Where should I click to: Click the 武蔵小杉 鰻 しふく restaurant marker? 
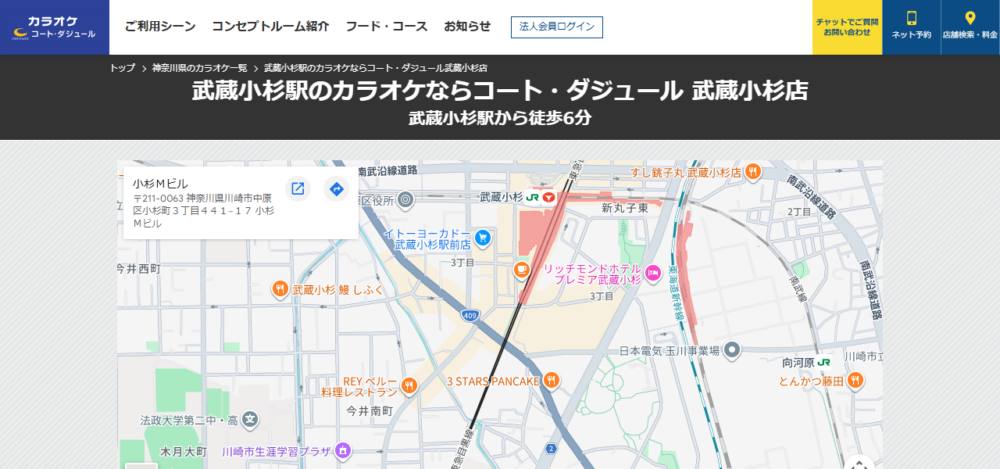[280, 290]
